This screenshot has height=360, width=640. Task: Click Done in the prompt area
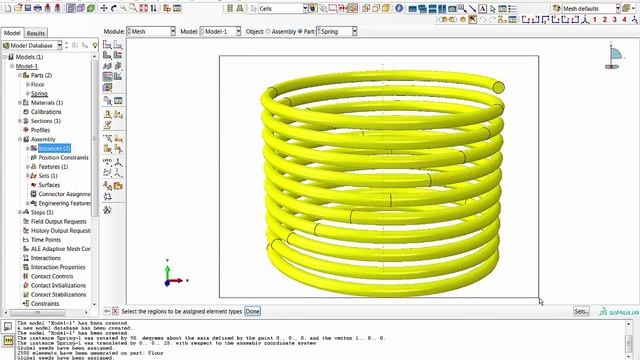[252, 311]
